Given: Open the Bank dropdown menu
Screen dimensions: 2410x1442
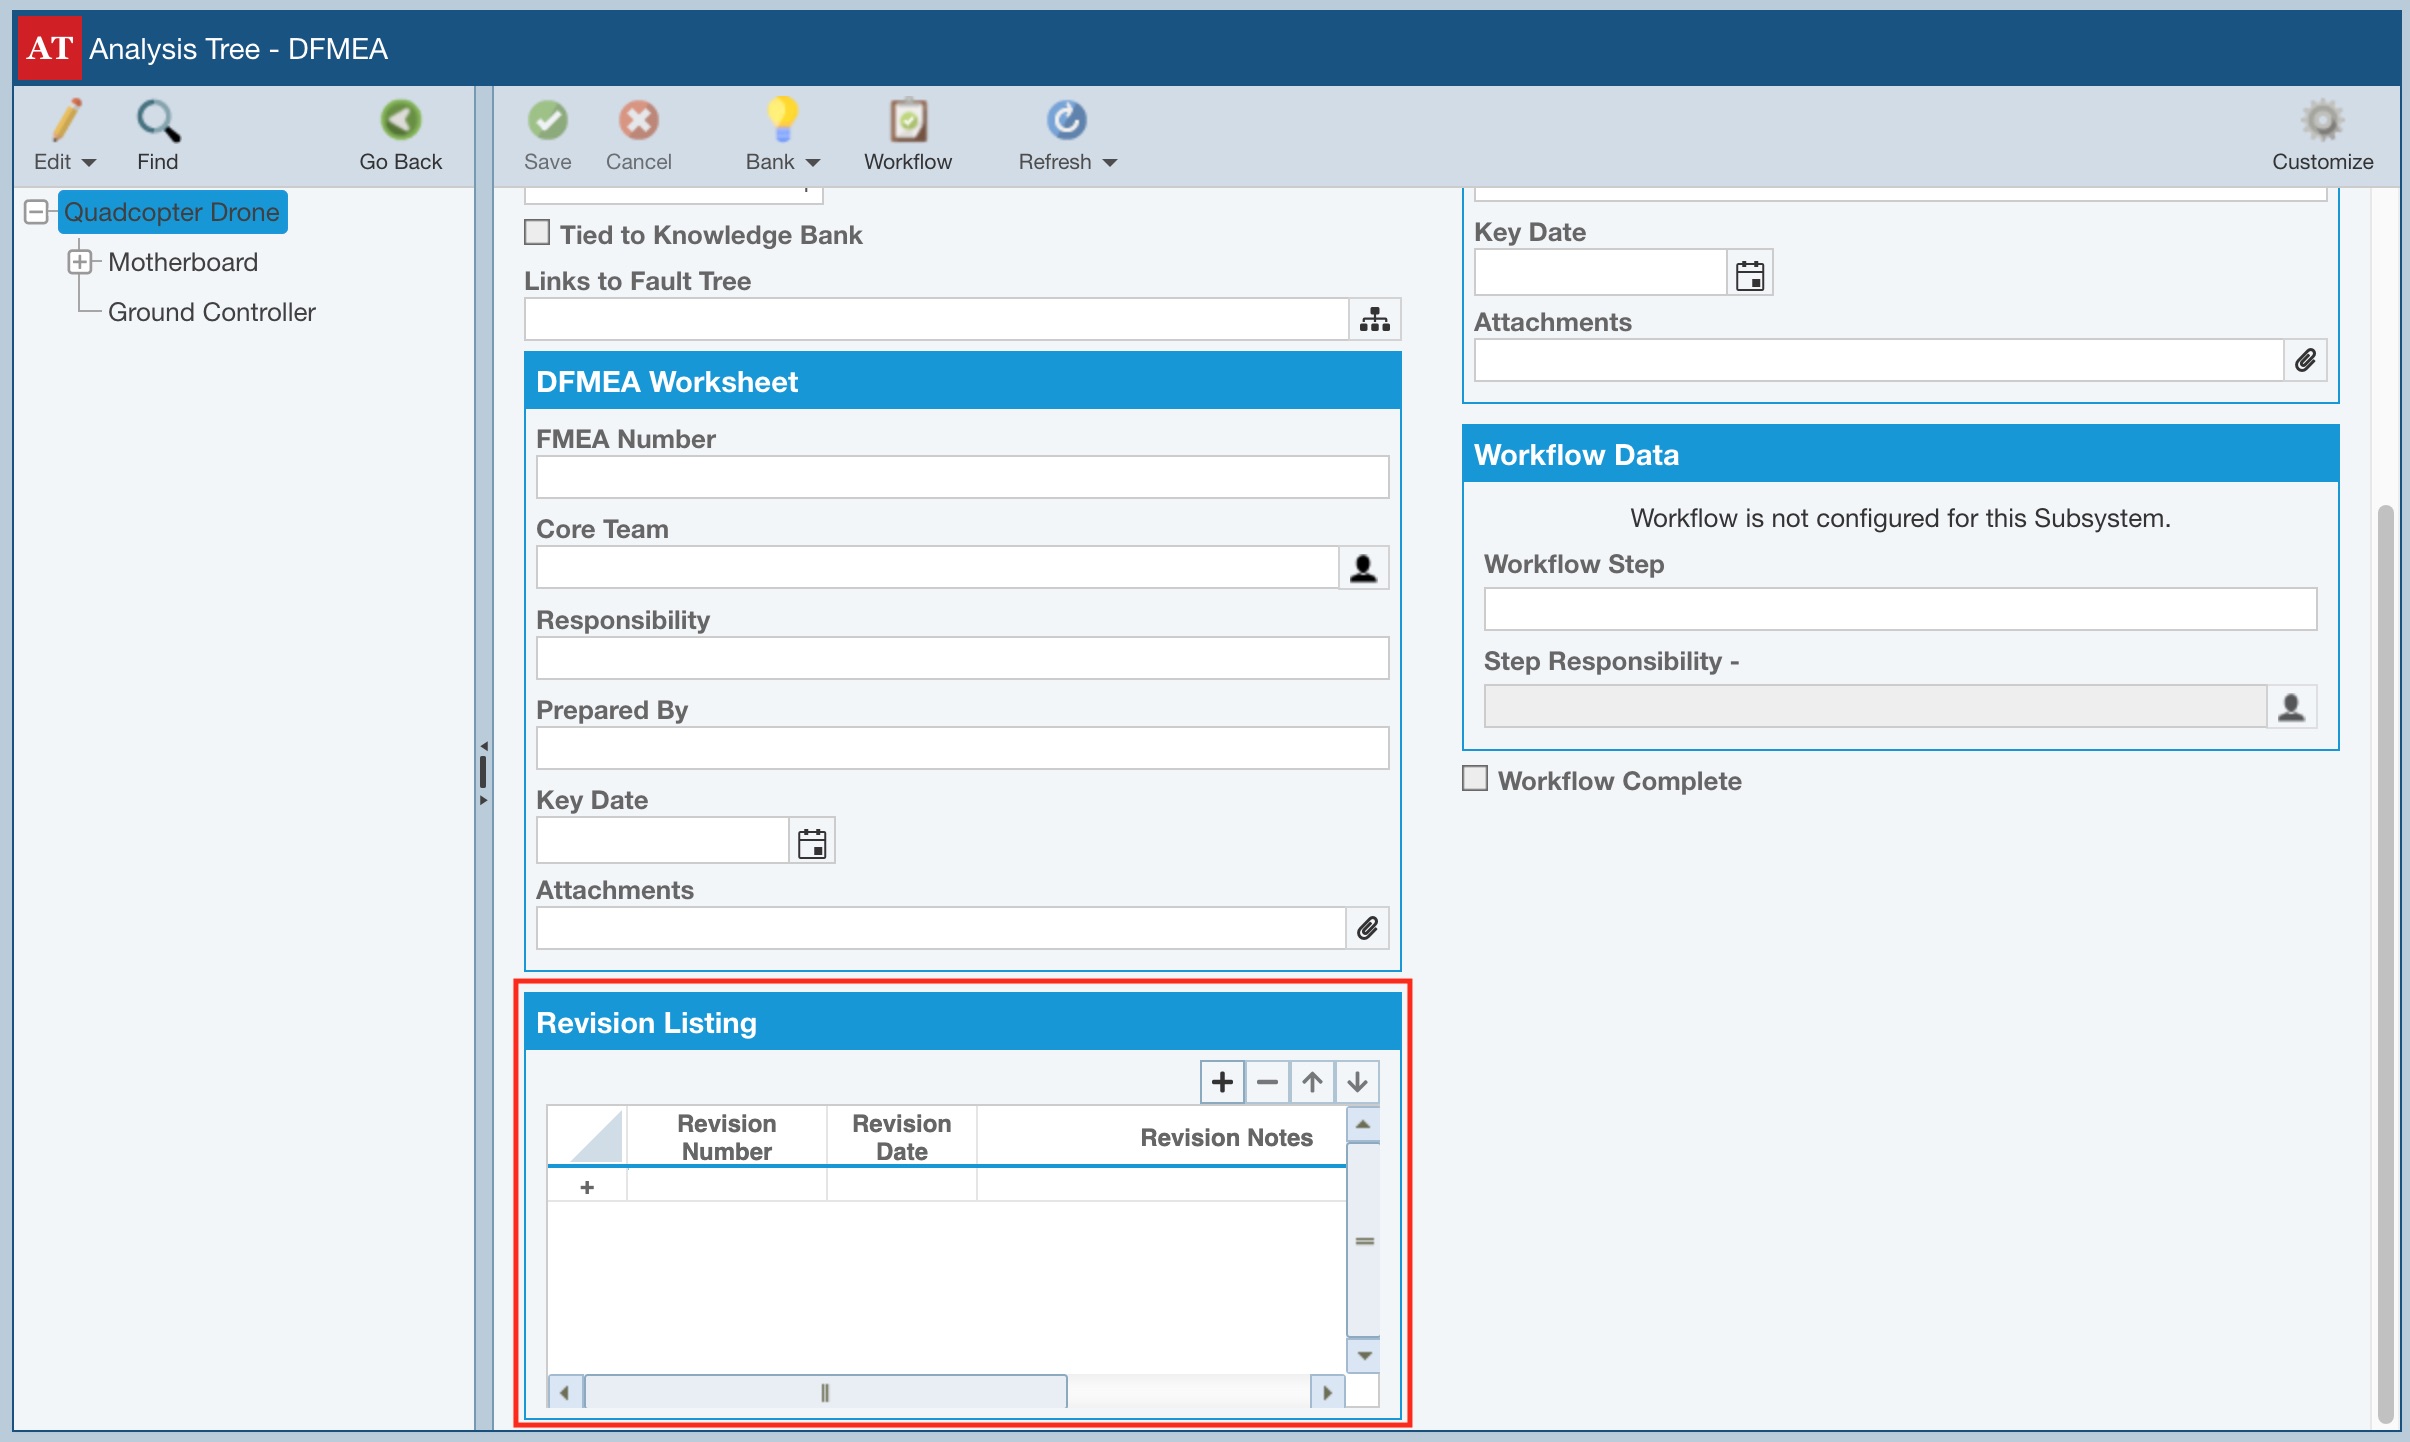Looking at the screenshot, I should pyautogui.click(x=813, y=162).
